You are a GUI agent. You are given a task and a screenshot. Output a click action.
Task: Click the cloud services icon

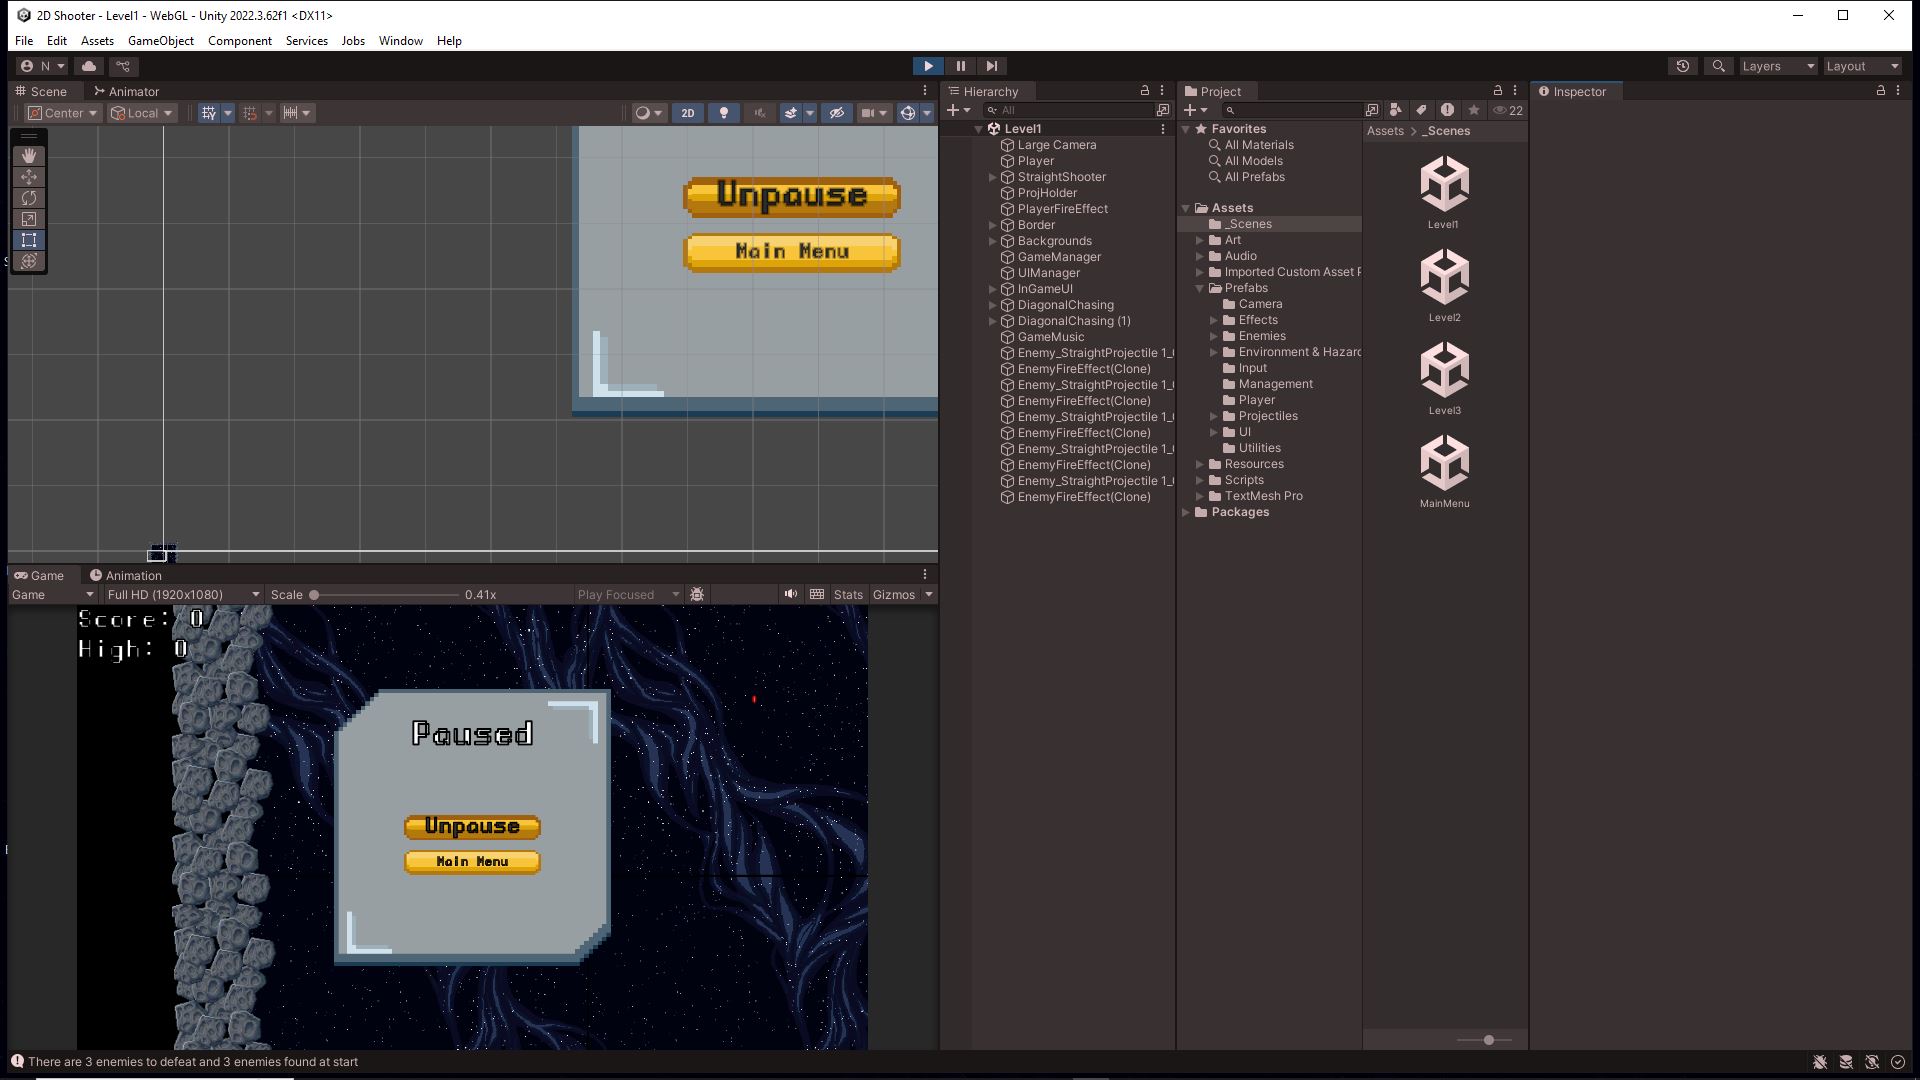tap(89, 66)
